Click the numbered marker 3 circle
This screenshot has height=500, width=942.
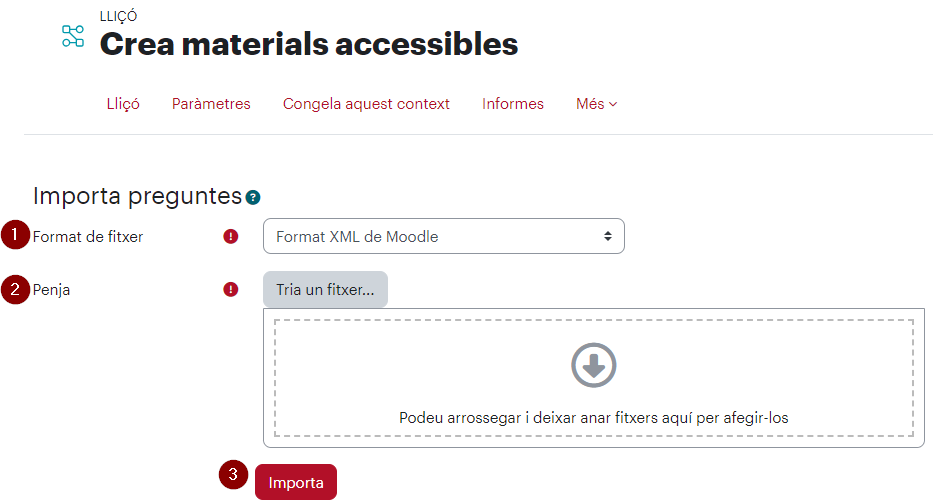[x=233, y=475]
